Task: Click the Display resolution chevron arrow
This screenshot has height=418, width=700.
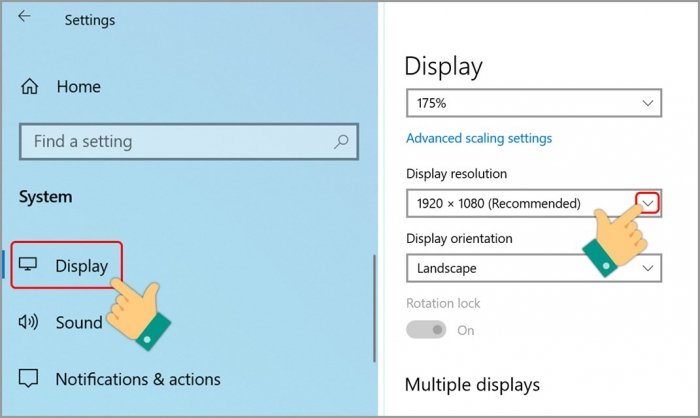Action: pyautogui.click(x=648, y=203)
